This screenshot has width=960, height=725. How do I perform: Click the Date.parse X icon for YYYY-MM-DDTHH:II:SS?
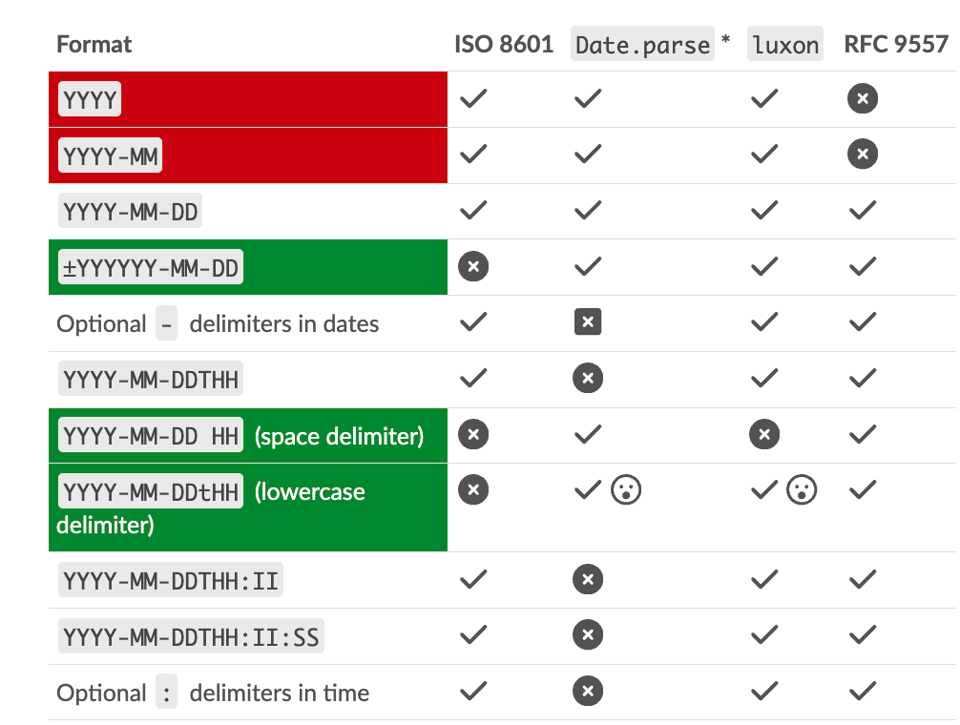click(588, 635)
